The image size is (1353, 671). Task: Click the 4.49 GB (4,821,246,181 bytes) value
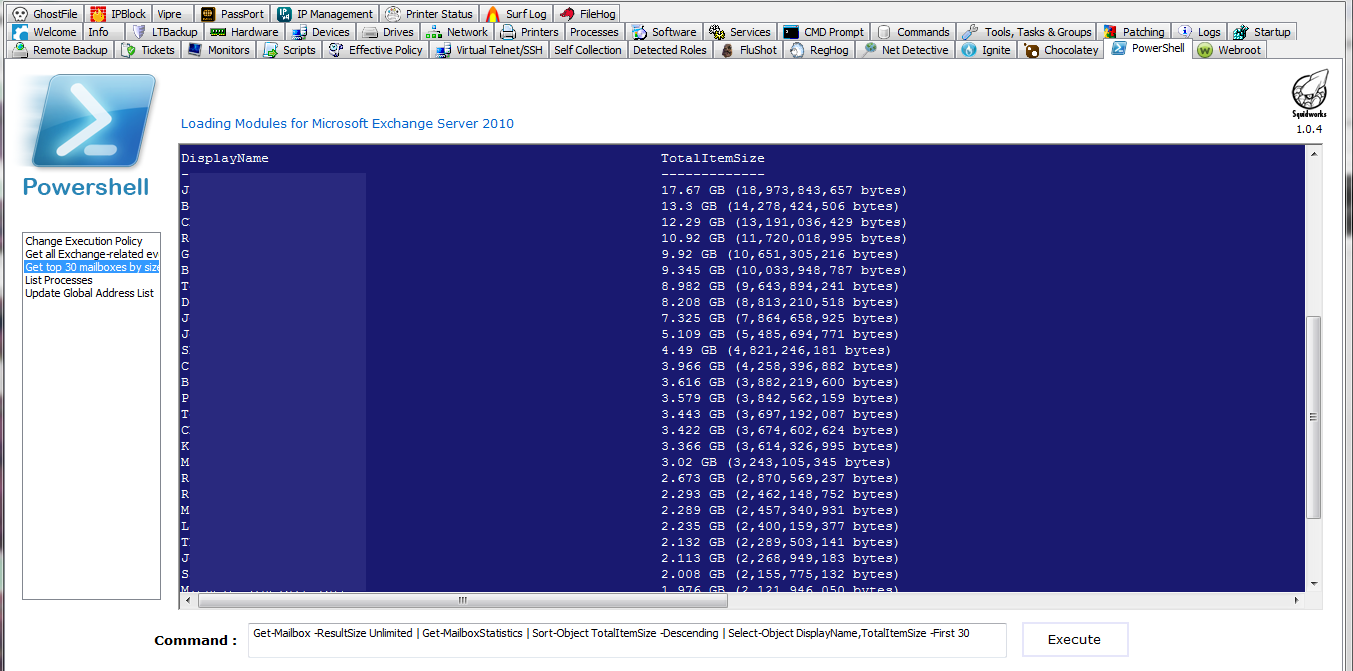point(776,350)
